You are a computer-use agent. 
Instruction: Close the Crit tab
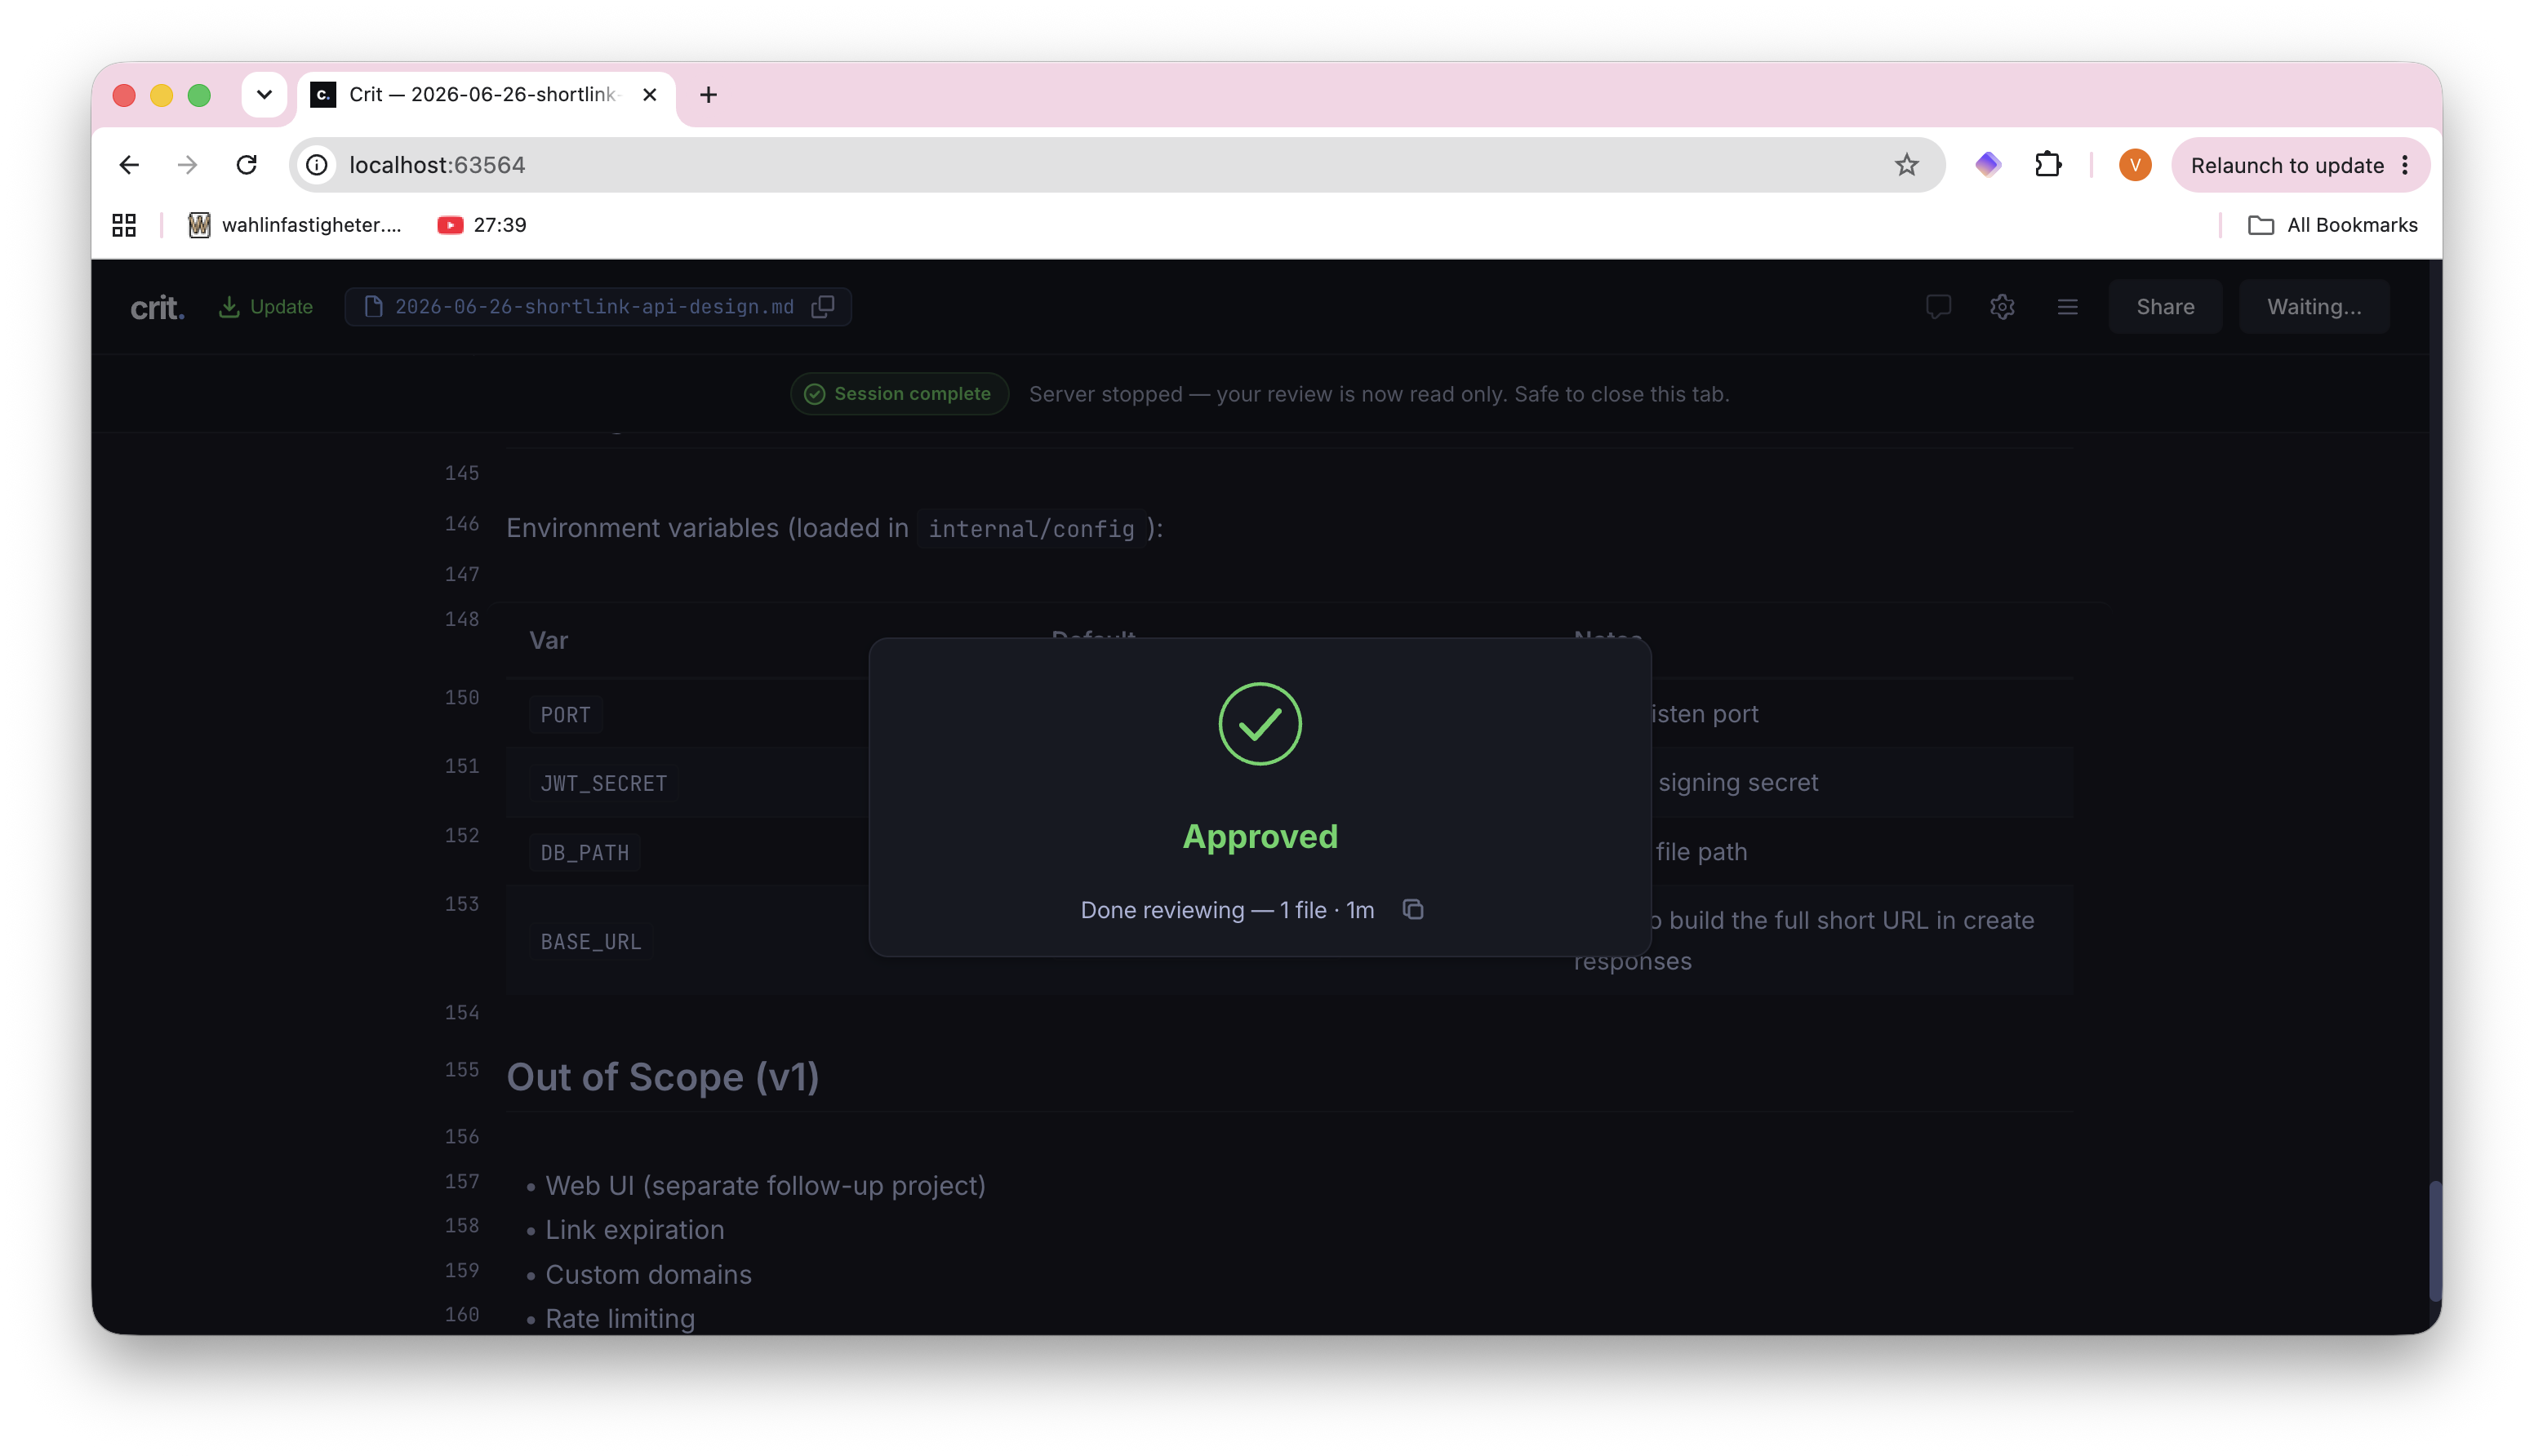pos(650,94)
